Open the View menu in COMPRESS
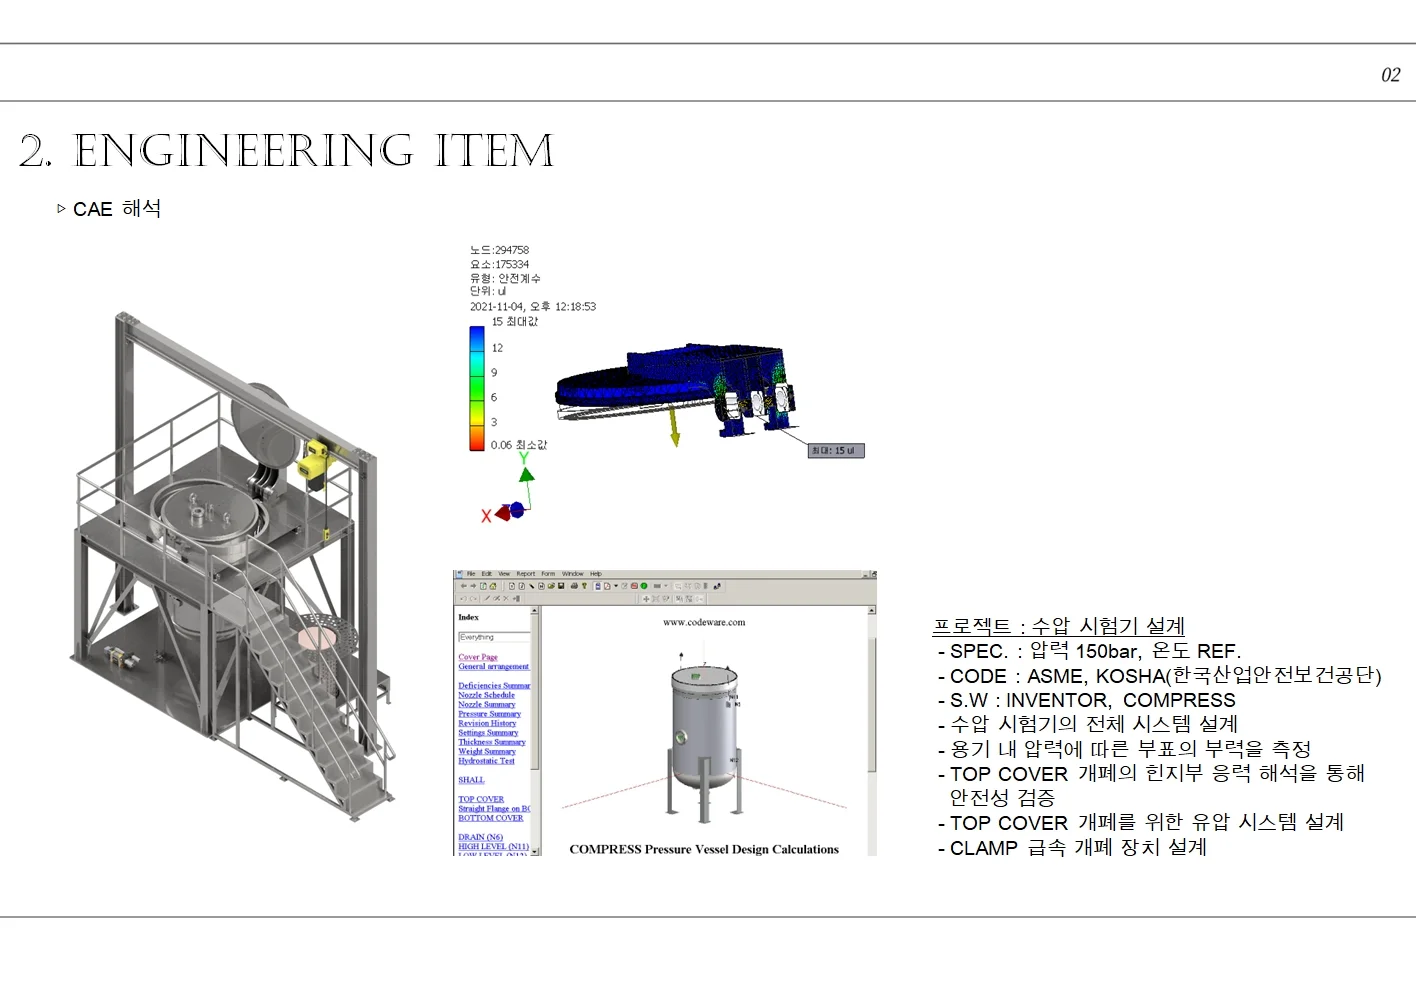1416x1005 pixels. pyautogui.click(x=504, y=574)
